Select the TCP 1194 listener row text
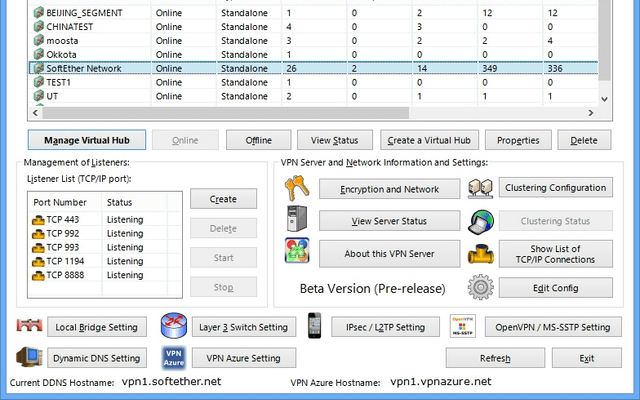 [65, 261]
